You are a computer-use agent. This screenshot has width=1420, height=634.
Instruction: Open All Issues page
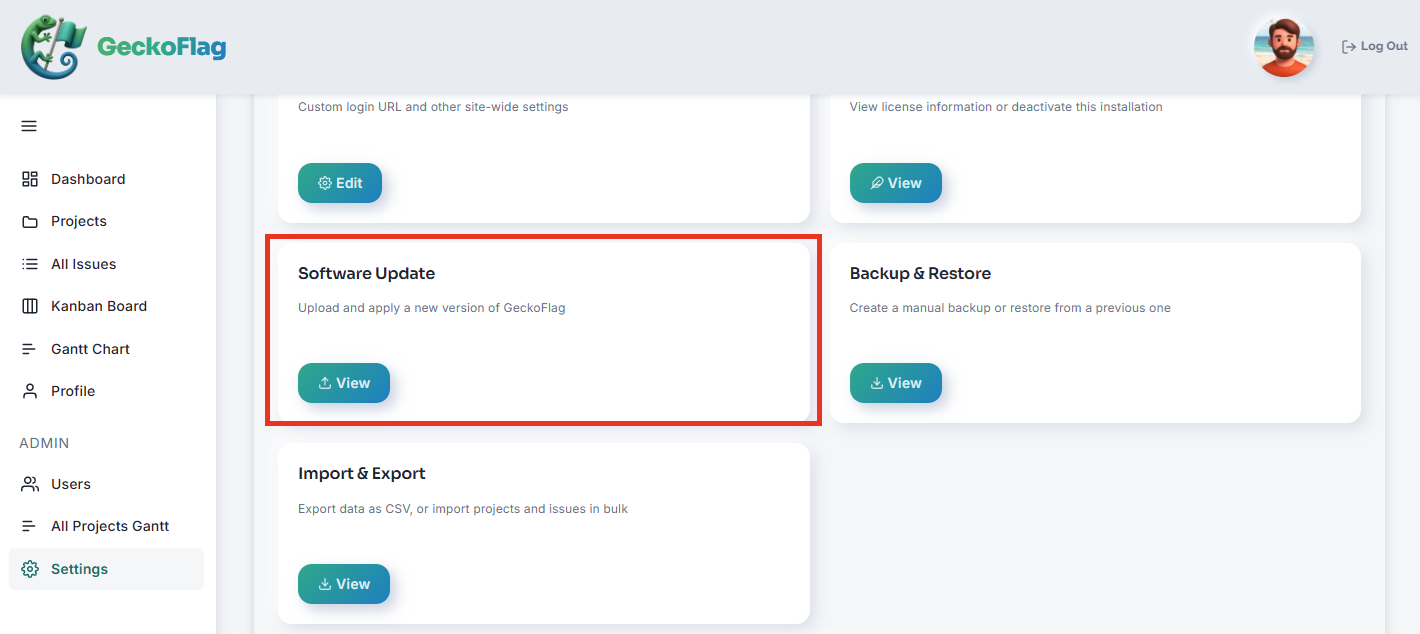(x=106, y=264)
